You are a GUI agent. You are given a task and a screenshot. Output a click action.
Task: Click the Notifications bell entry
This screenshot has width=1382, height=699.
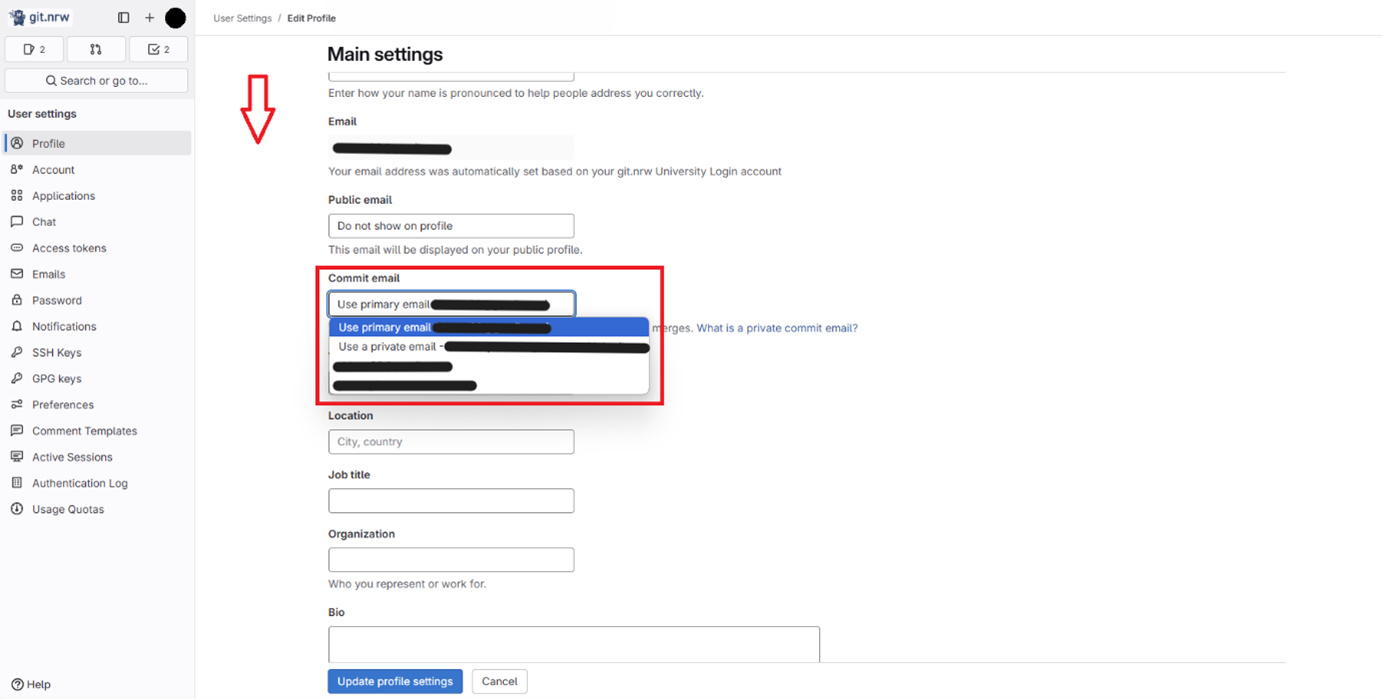pos(64,326)
